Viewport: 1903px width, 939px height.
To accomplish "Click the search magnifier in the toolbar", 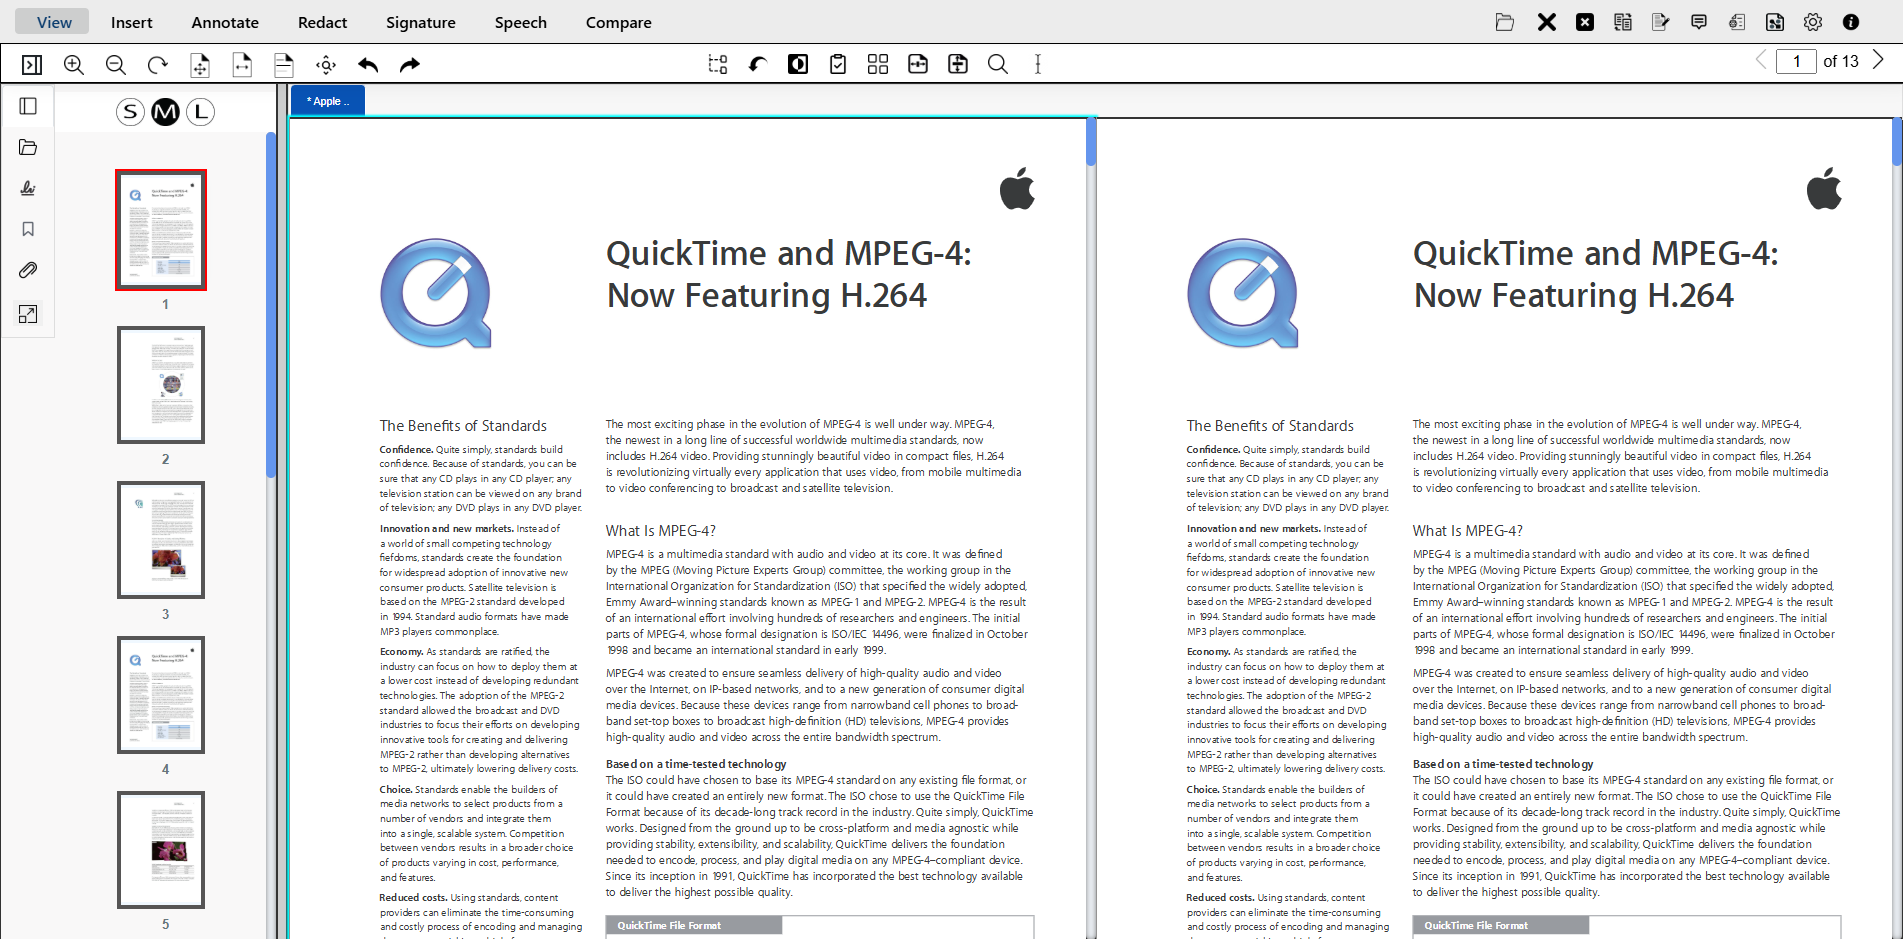I will [x=997, y=65].
